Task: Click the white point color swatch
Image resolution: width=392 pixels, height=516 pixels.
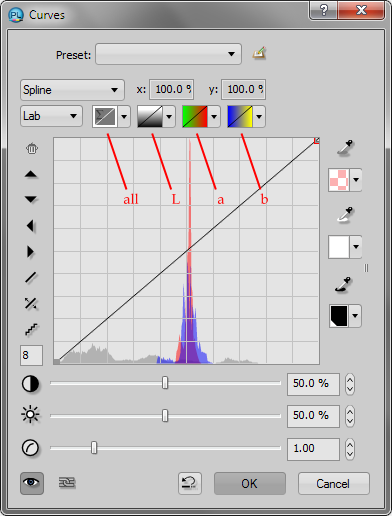Action: tap(339, 247)
